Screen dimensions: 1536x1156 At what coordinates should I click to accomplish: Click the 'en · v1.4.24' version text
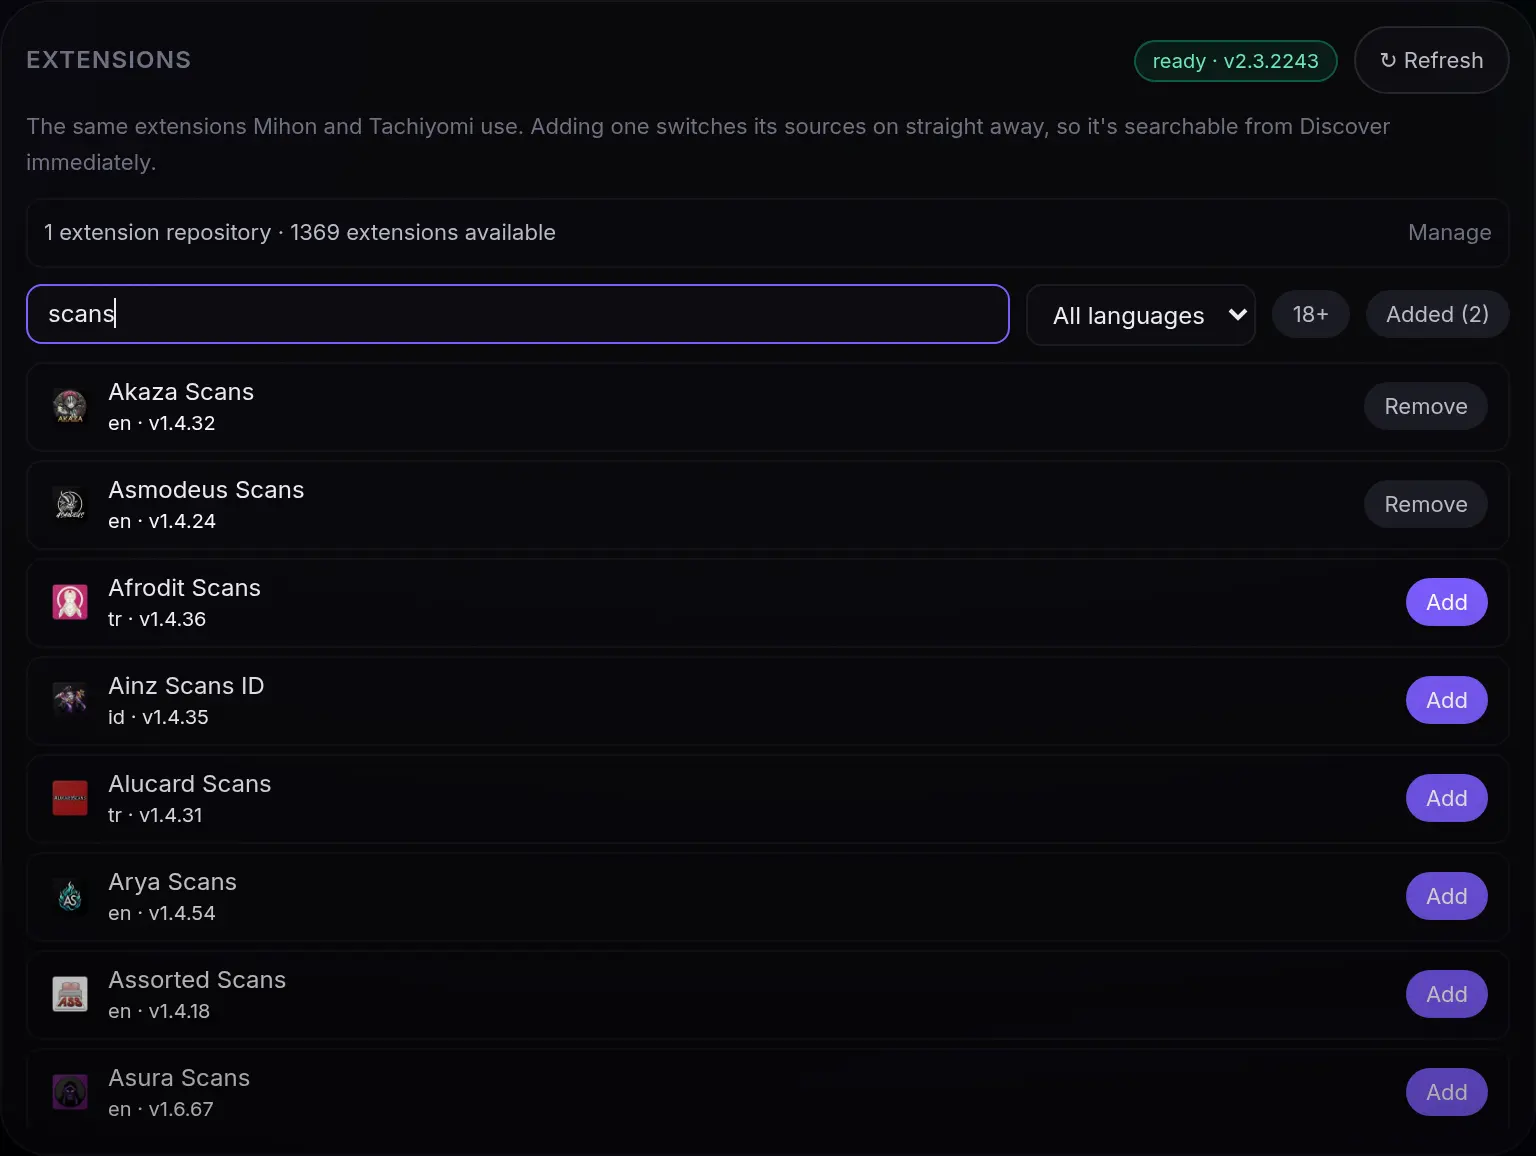click(162, 521)
